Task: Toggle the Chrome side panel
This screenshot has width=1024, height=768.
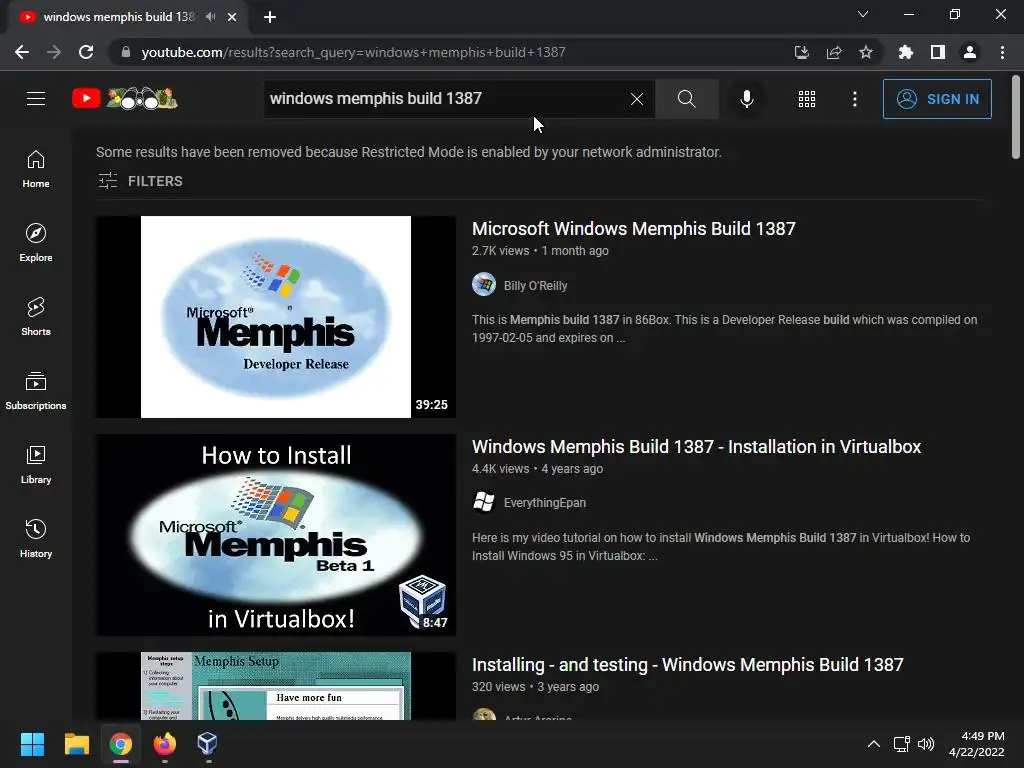Action: 937,52
